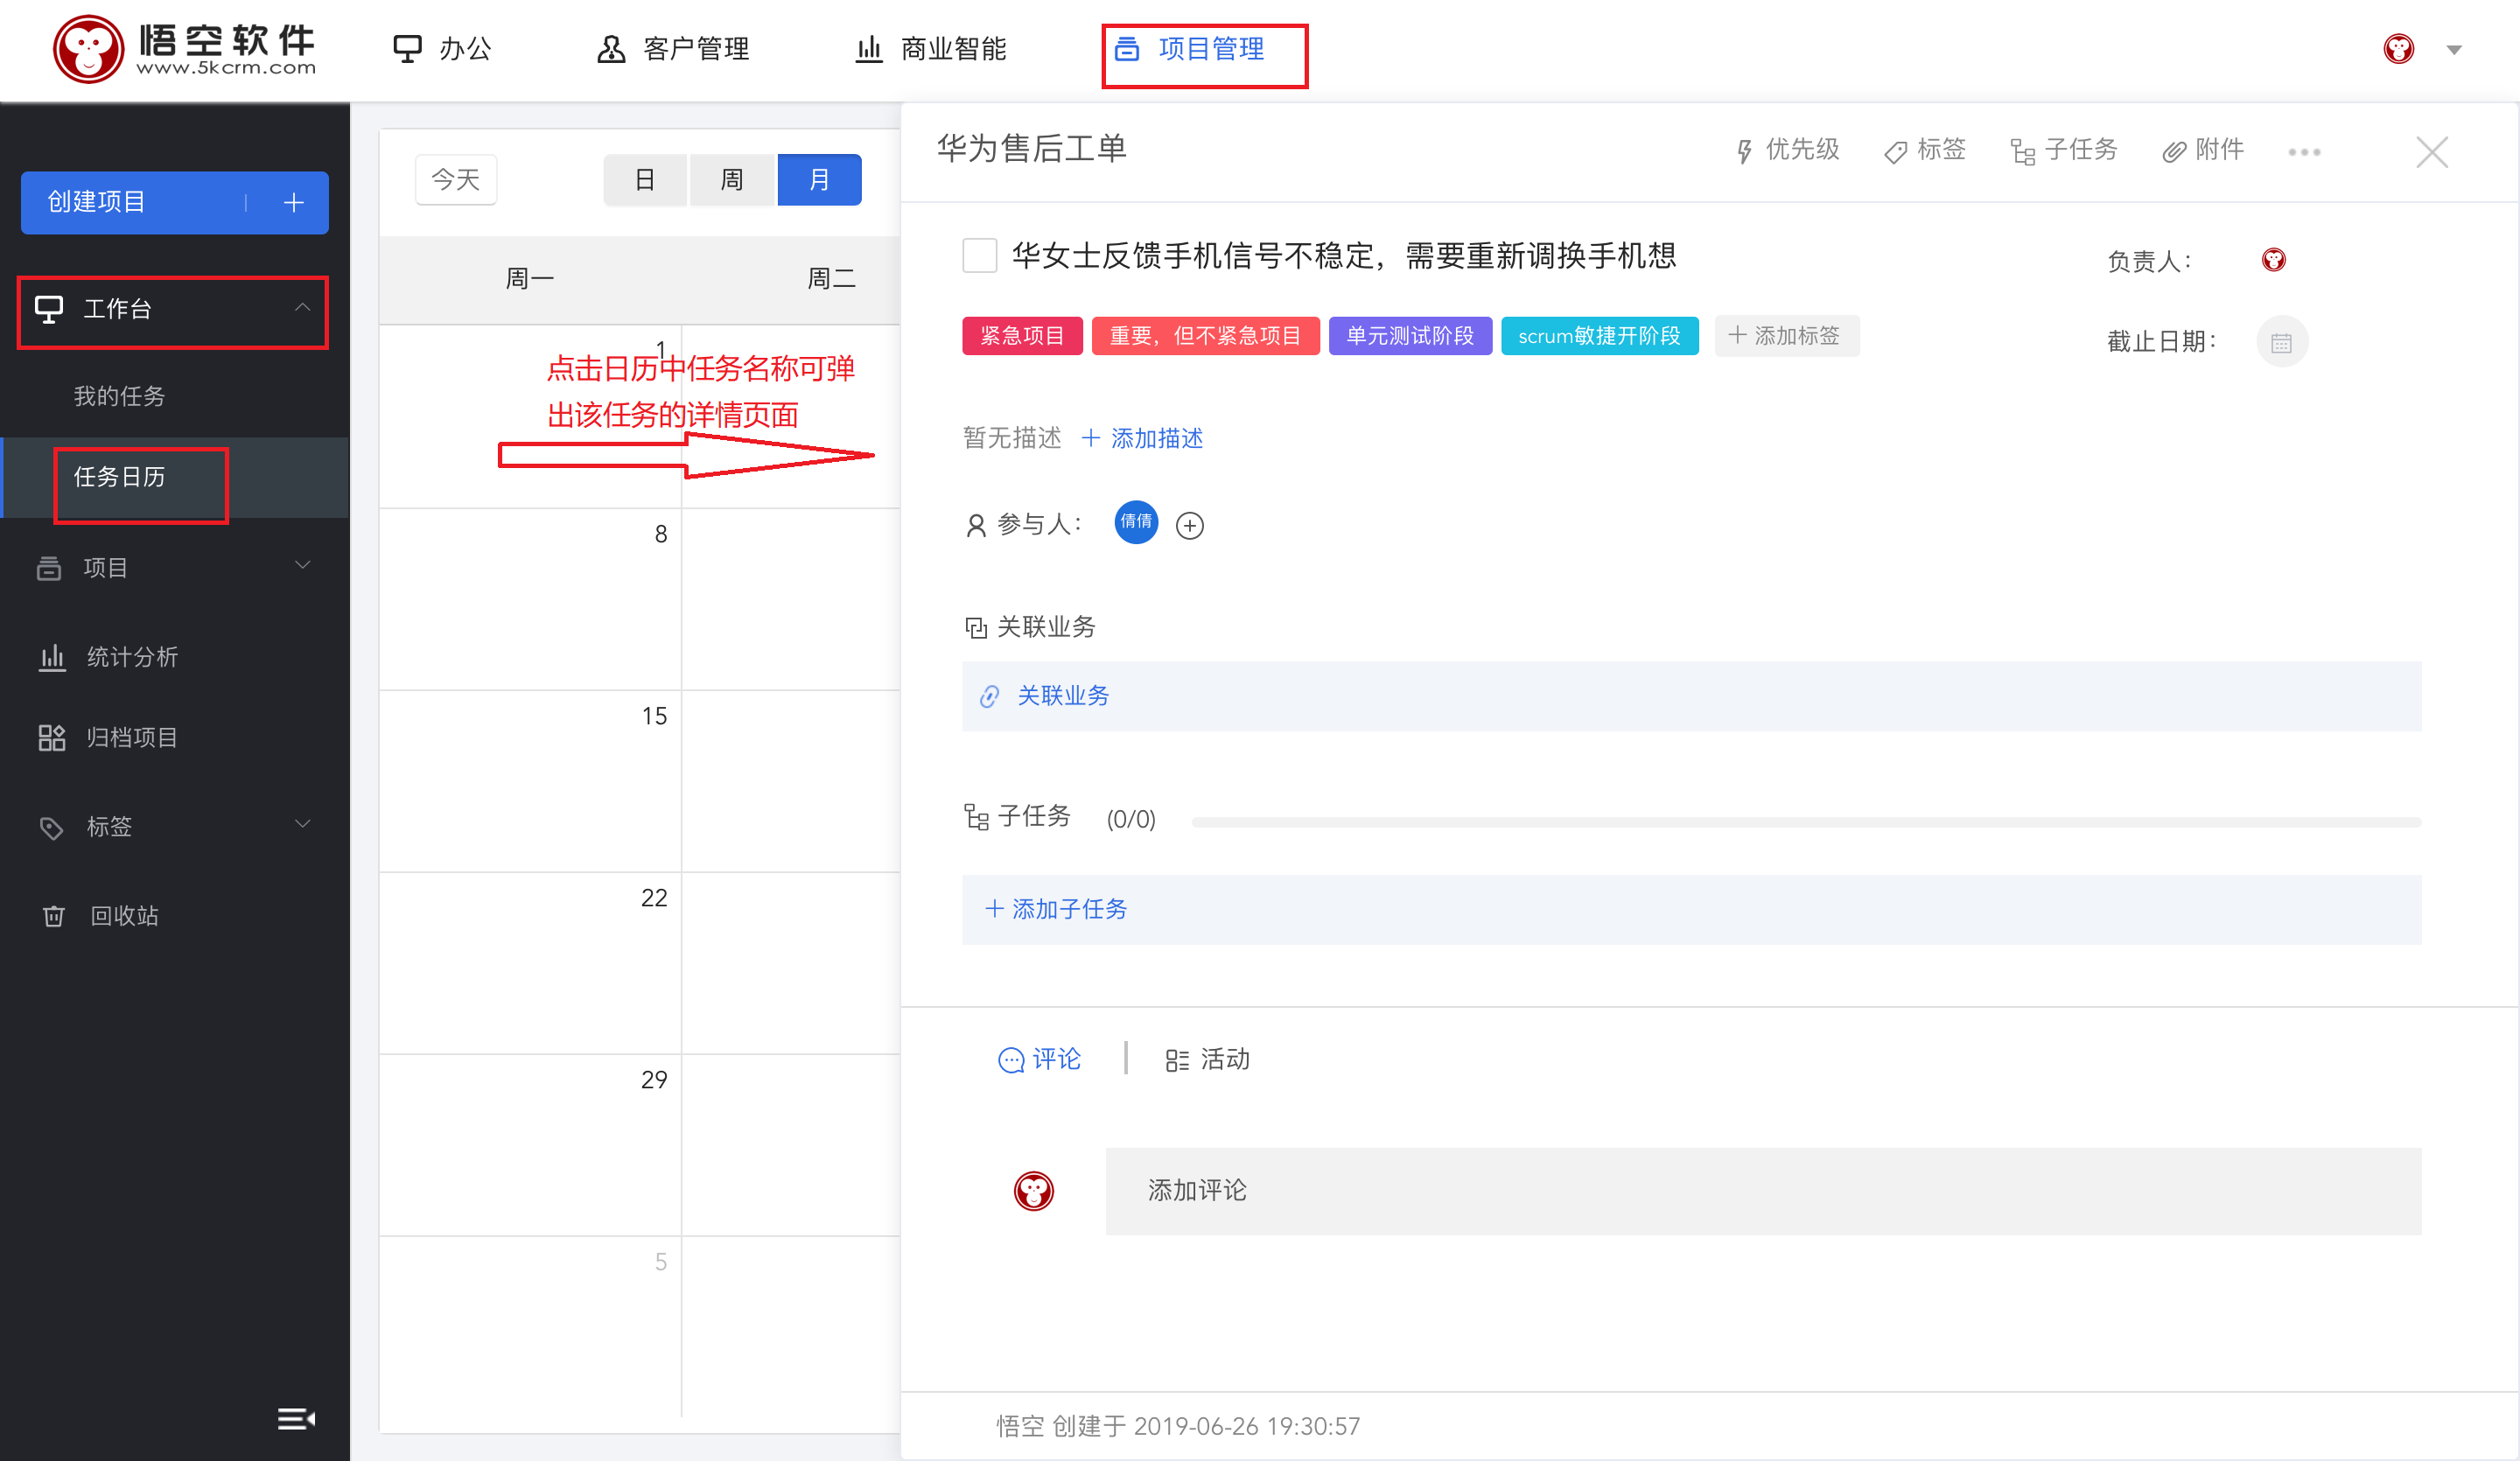Open 回收站 trash icon
The width and height of the screenshot is (2520, 1461).
click(53, 916)
